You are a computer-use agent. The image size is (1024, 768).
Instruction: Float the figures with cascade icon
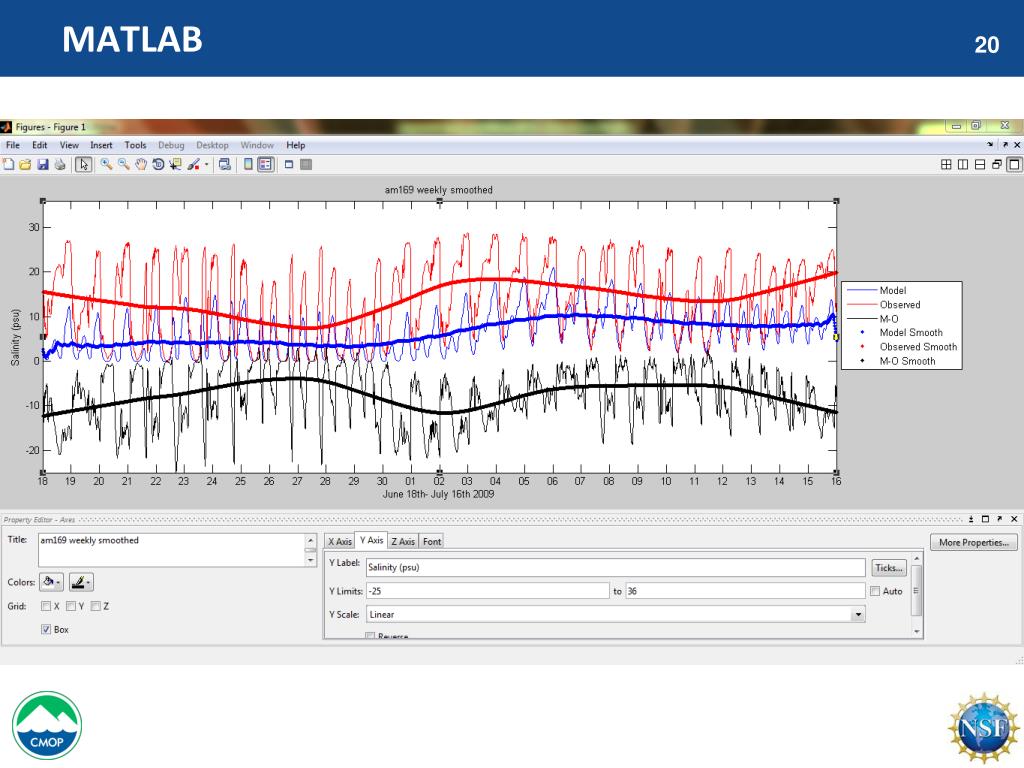pos(997,165)
